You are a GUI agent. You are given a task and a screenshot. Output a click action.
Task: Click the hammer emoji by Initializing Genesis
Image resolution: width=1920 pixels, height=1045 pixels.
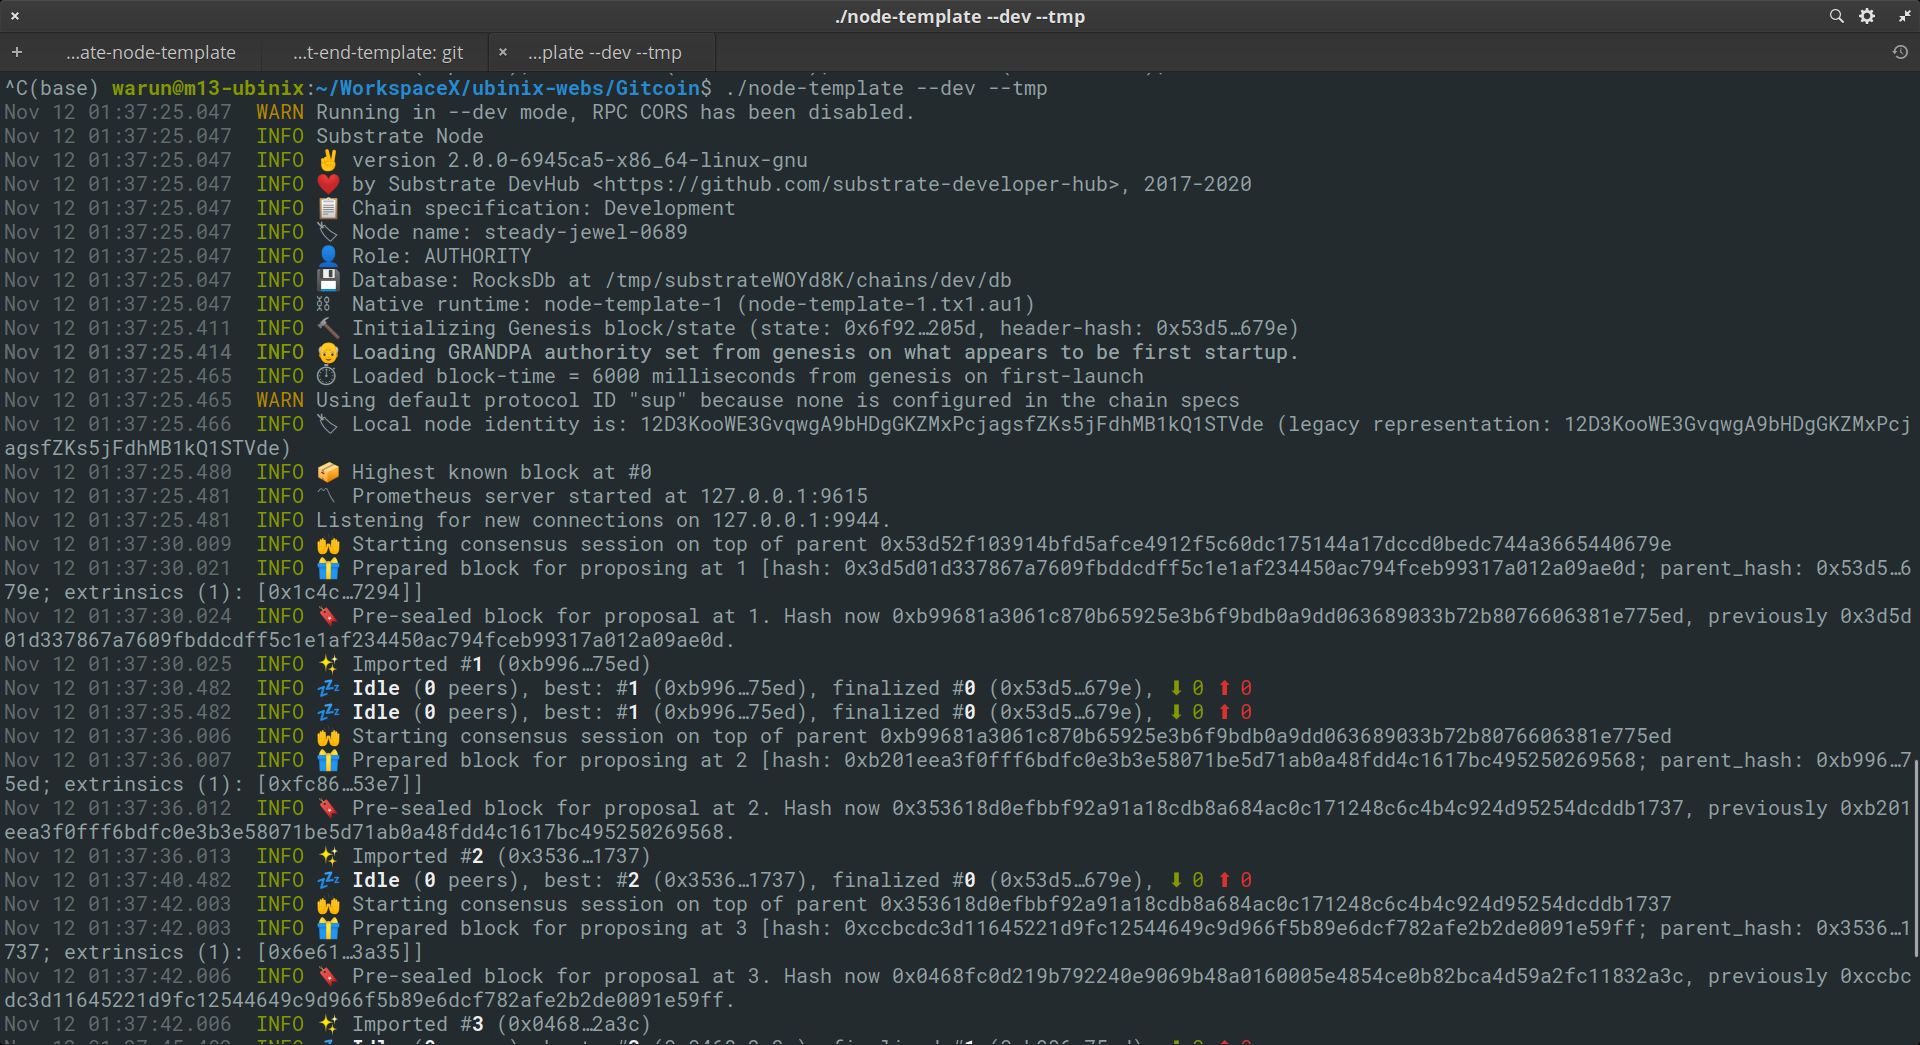(328, 328)
